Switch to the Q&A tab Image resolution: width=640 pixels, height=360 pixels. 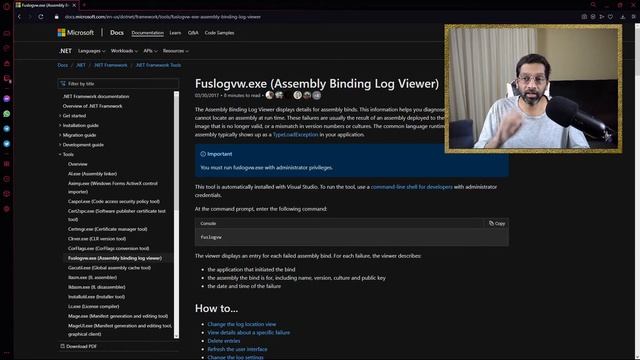pos(193,33)
